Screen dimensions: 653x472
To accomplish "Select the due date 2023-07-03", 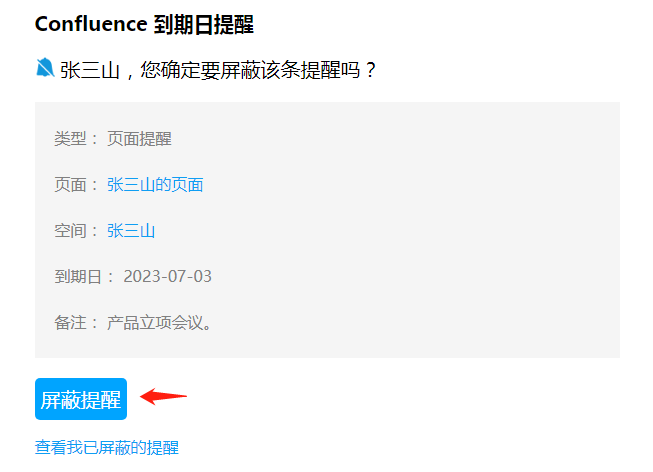I will [167, 276].
